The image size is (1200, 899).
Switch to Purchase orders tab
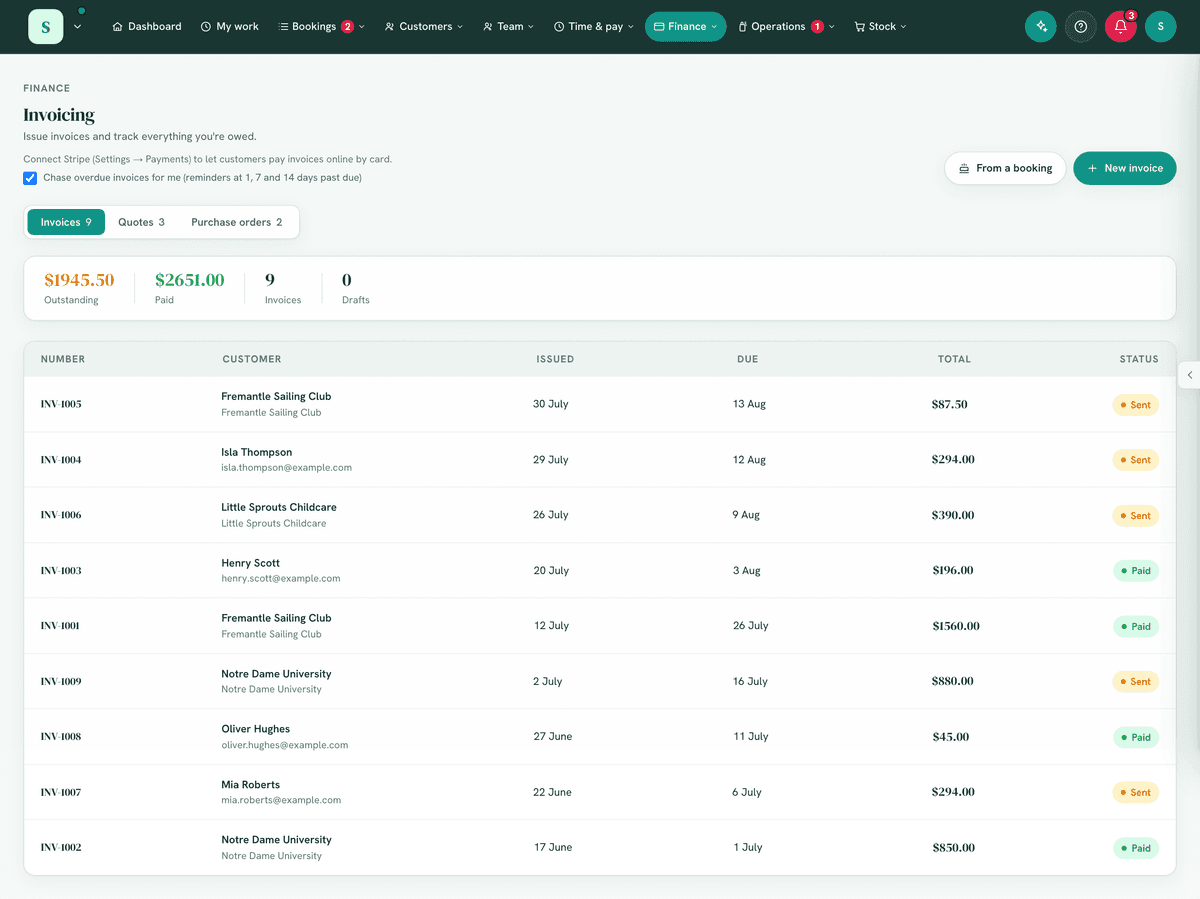pyautogui.click(x=237, y=222)
